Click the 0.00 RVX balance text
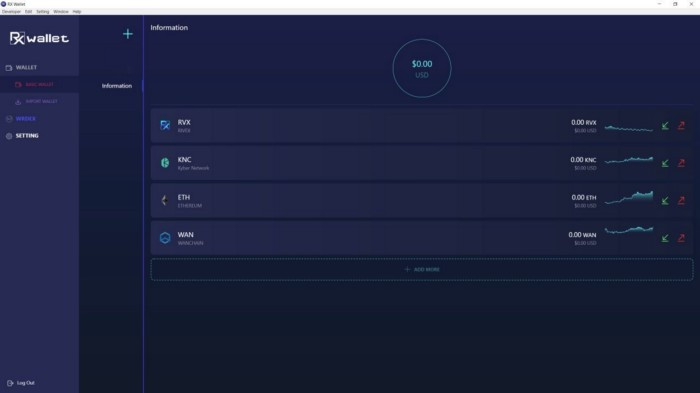Viewport: 700px width, 393px height. pos(583,122)
